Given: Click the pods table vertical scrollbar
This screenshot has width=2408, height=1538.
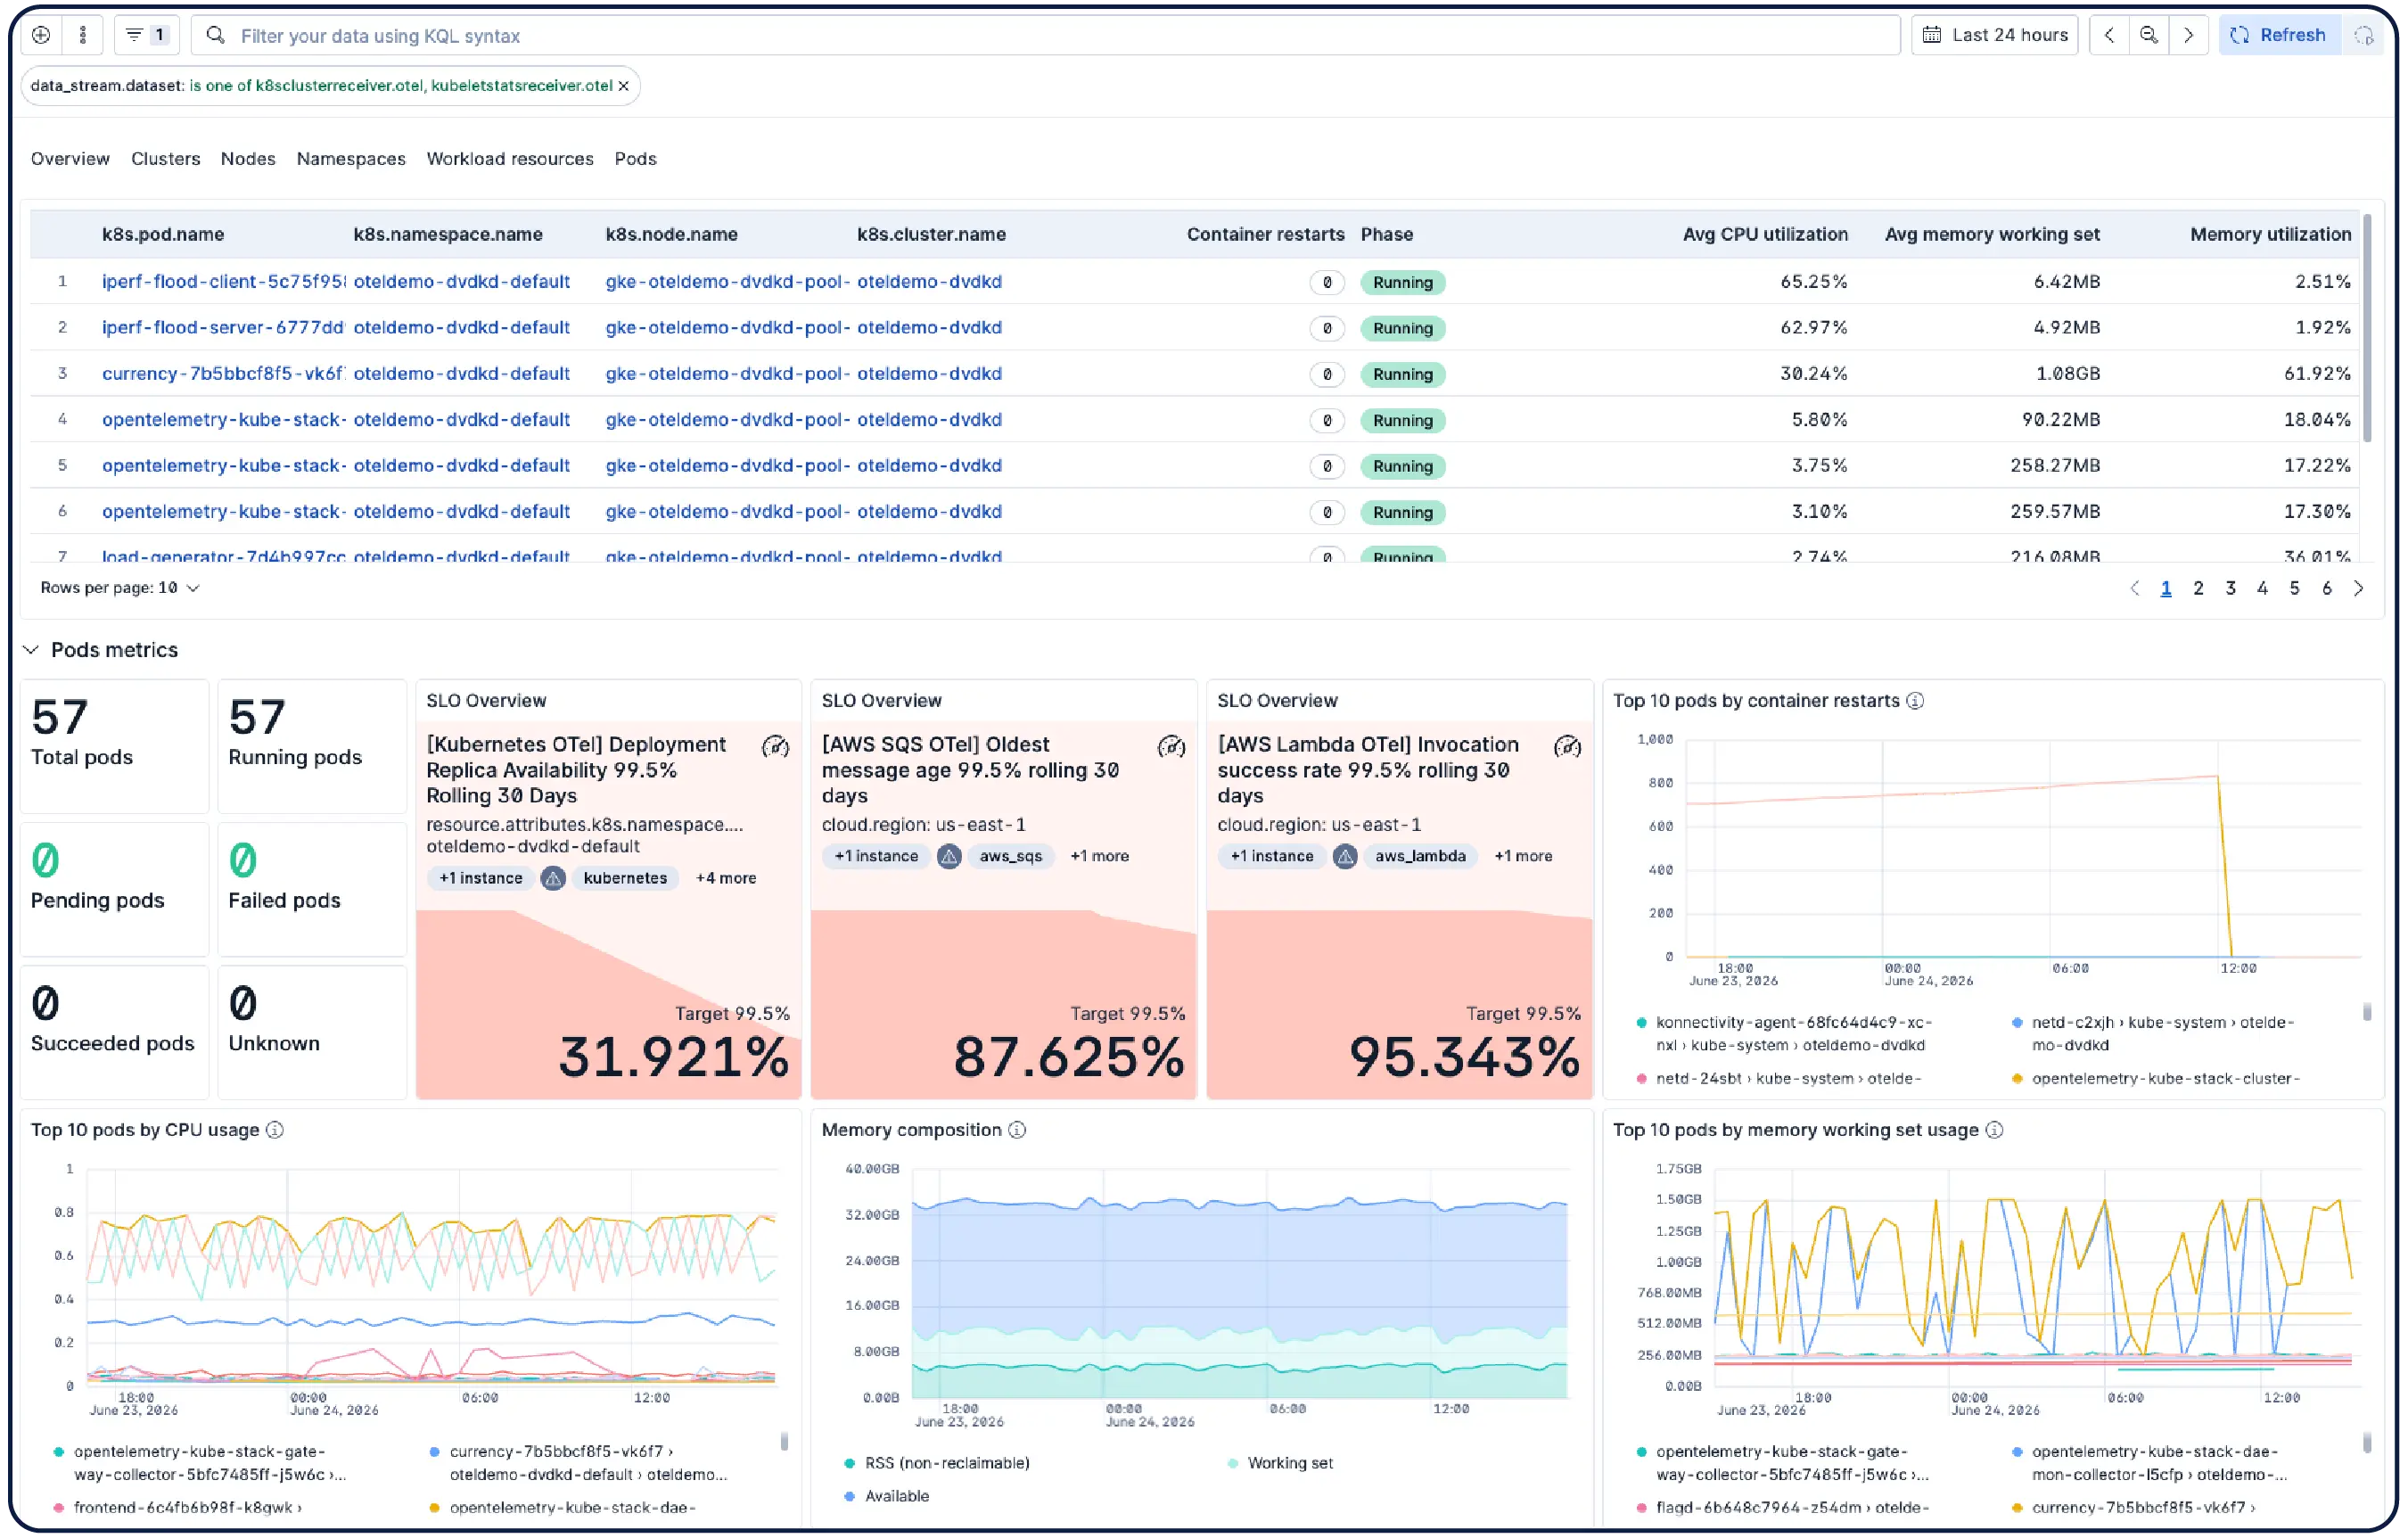Looking at the screenshot, I should click(x=2367, y=330).
